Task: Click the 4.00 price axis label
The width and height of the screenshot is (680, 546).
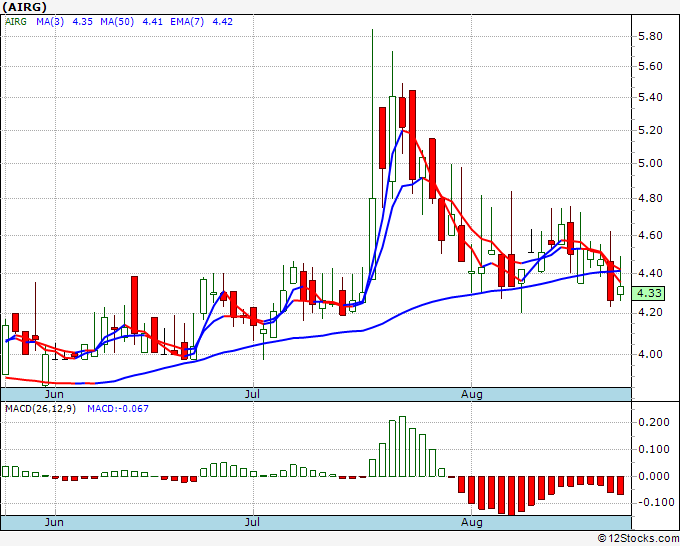Action: (x=650, y=354)
